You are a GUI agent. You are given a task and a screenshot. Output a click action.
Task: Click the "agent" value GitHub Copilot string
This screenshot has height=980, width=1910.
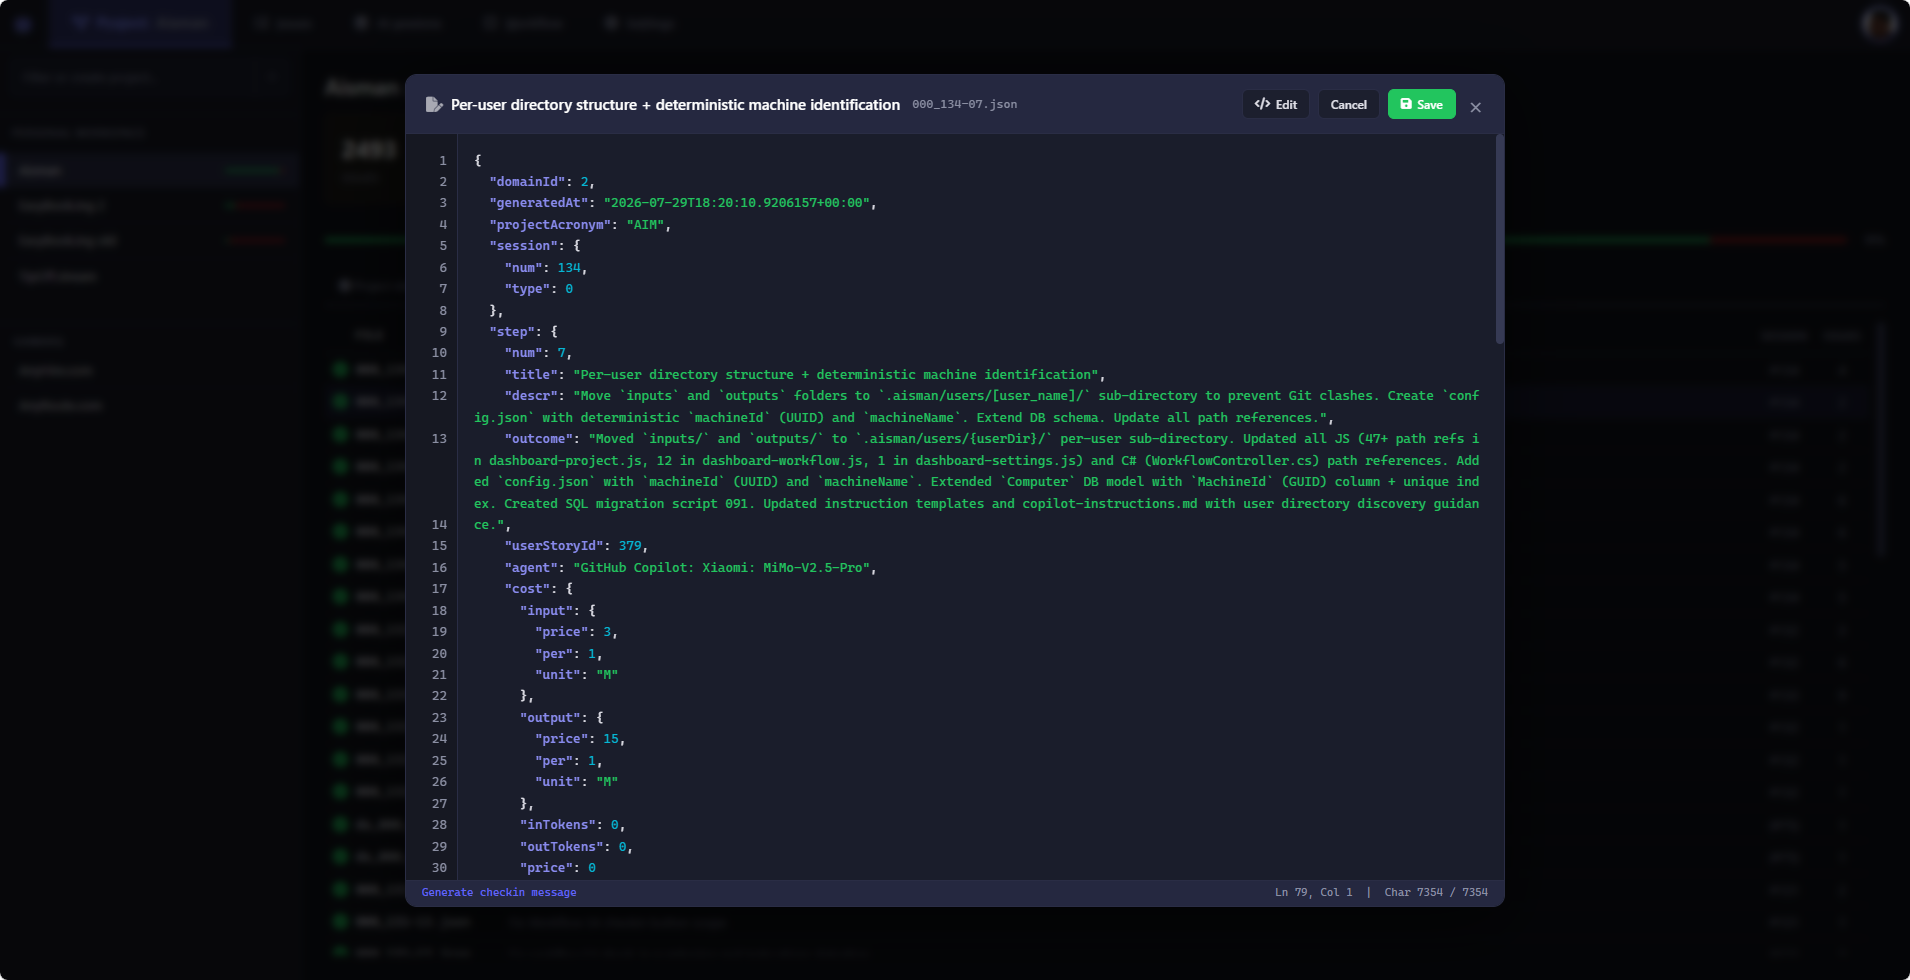tap(721, 568)
